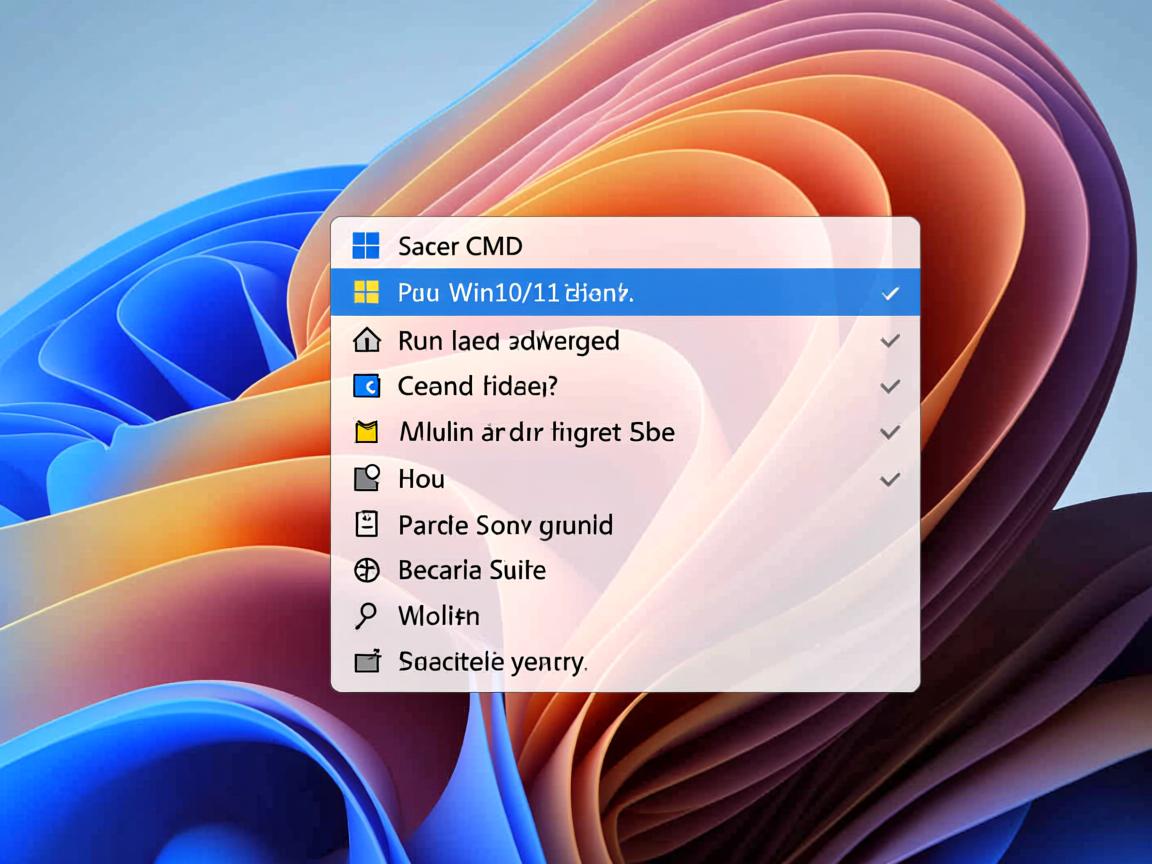Click the Saacitele yenrry text label
This screenshot has width=1152, height=864.
(492, 661)
